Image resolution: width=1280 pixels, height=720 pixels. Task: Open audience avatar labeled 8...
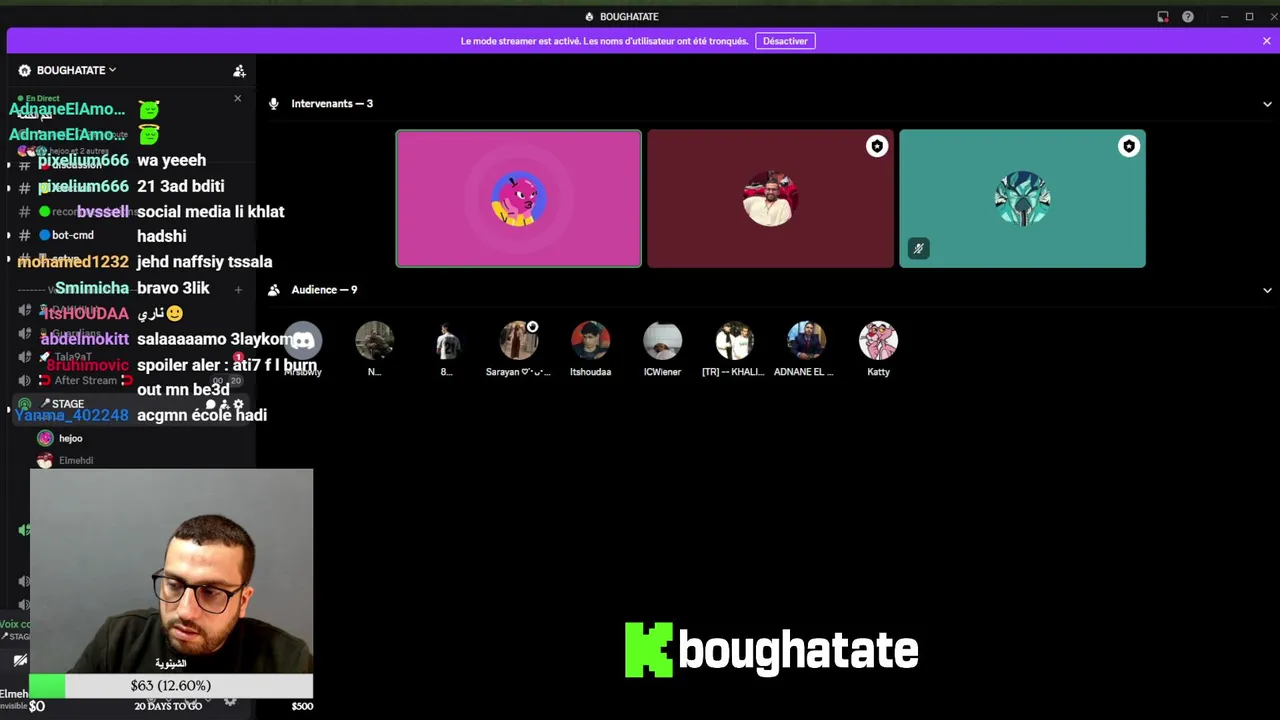(447, 342)
